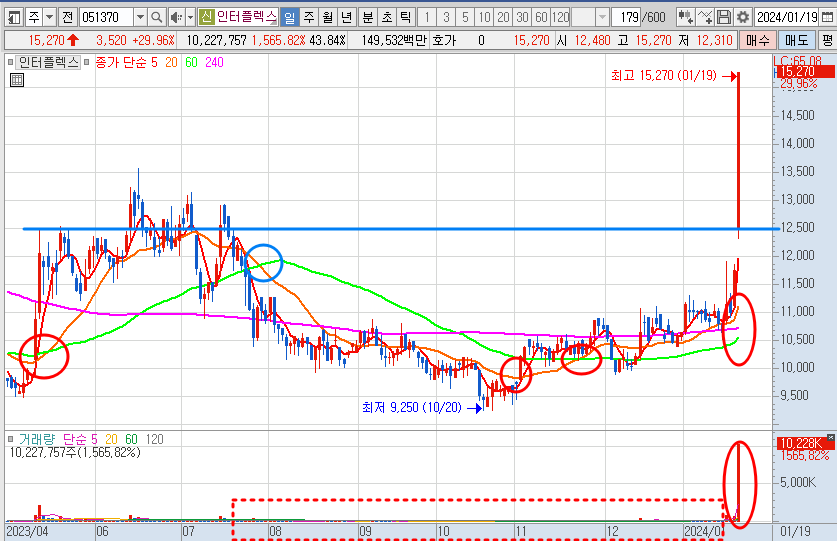Select the 5 interval button
837x541 pixels.
(465, 18)
